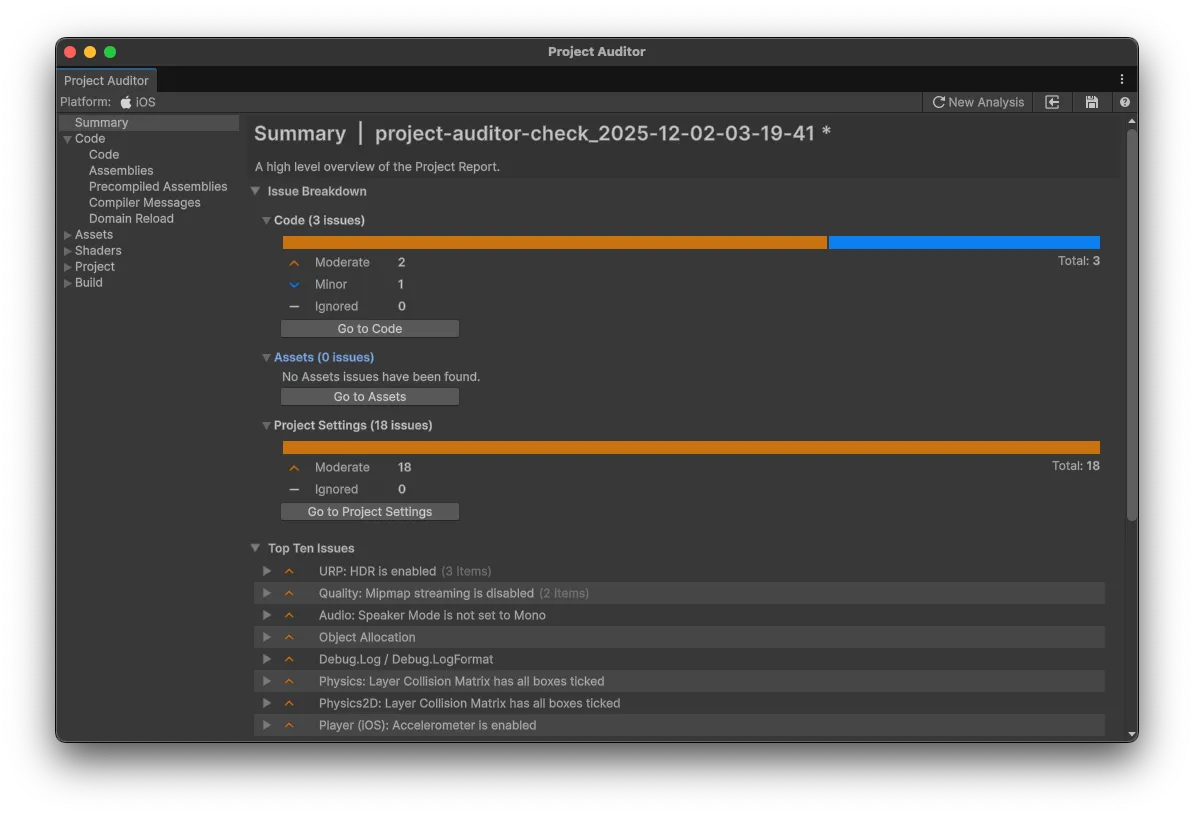
Task: Expand the Assets tree node in sidebar
Action: click(68, 235)
